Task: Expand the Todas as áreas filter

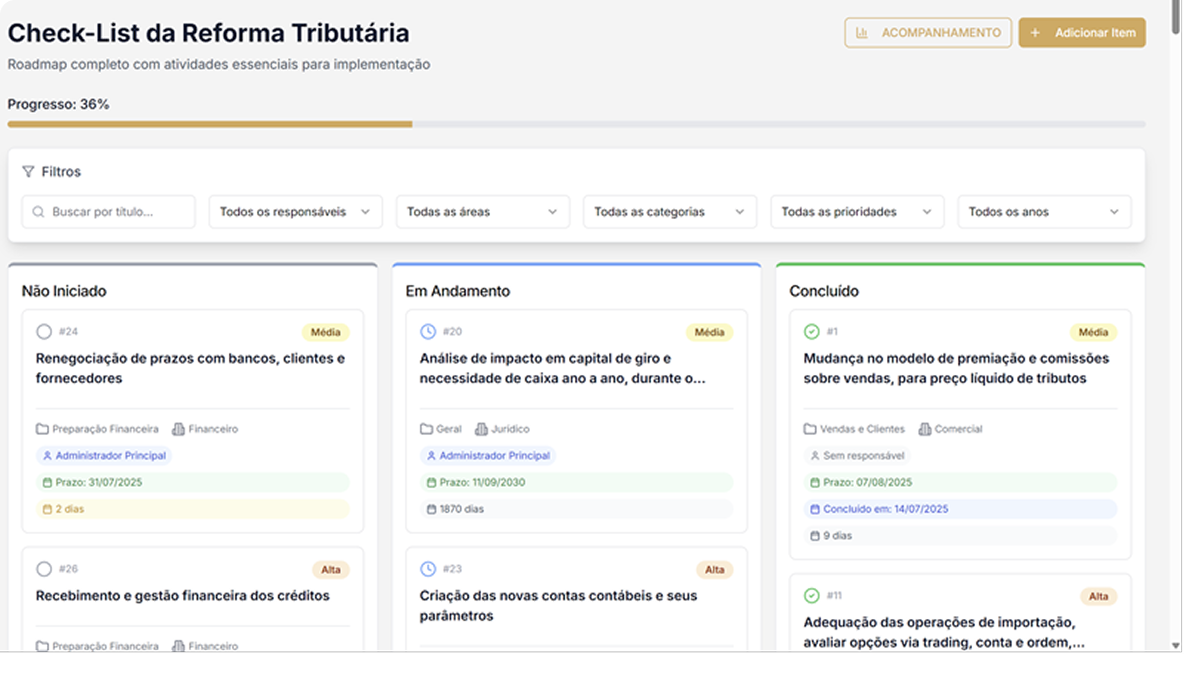Action: 482,212
